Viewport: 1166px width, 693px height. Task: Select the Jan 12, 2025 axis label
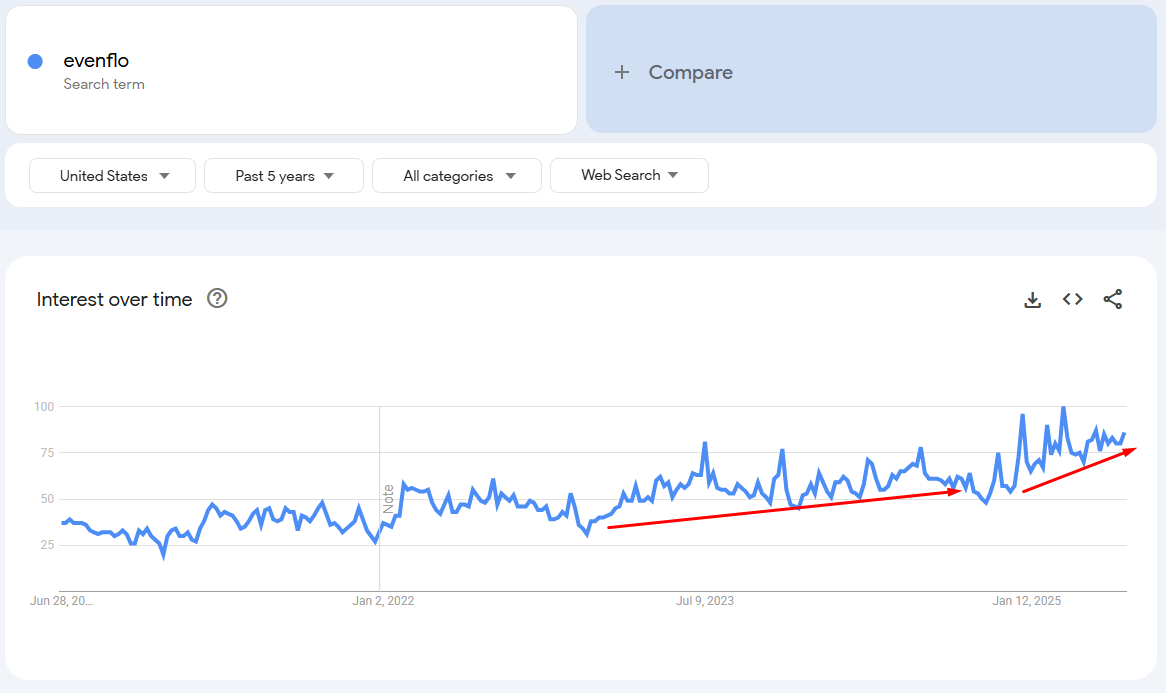pyautogui.click(x=1026, y=601)
